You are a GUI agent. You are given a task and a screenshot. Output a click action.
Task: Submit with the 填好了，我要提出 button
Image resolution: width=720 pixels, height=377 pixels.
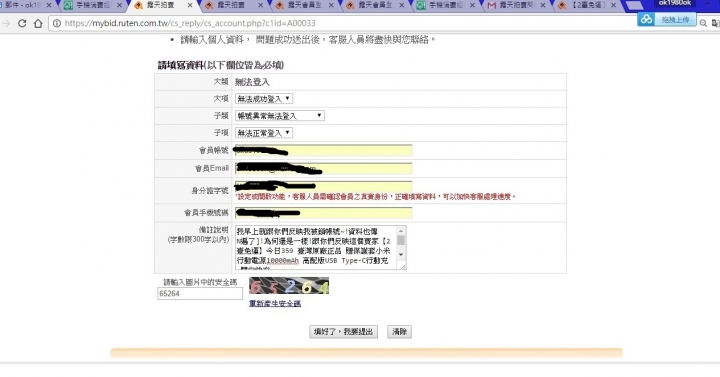(x=343, y=332)
